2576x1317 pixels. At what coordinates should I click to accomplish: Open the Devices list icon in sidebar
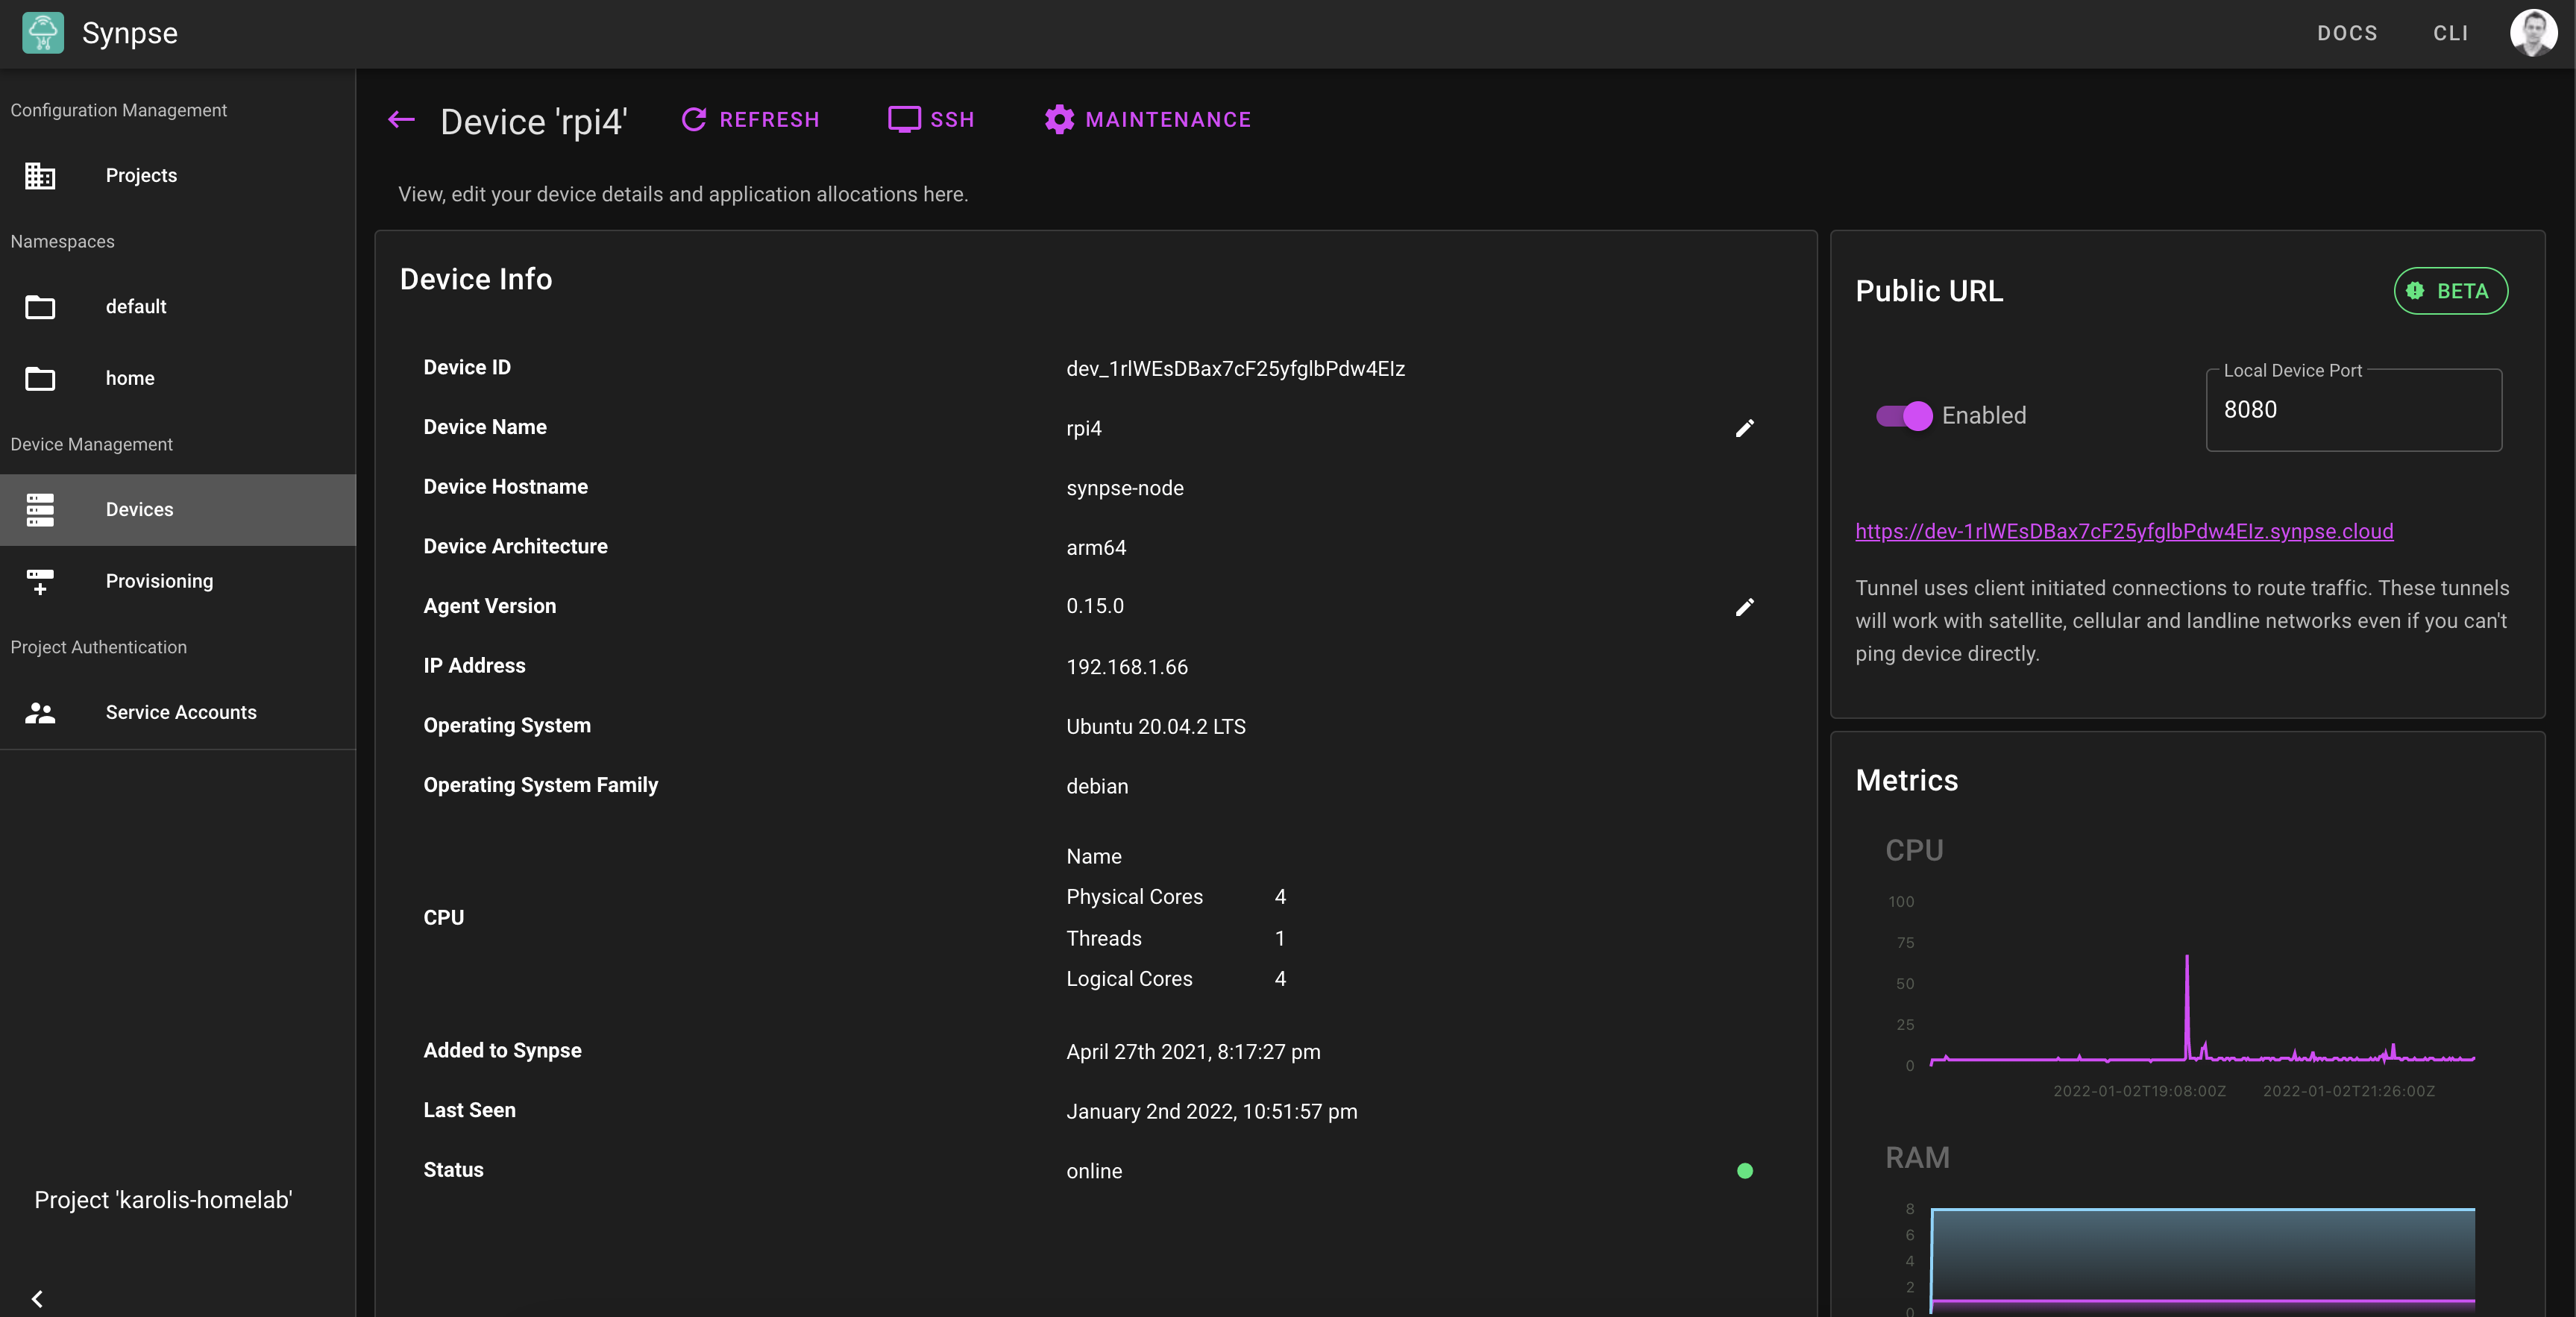tap(40, 510)
